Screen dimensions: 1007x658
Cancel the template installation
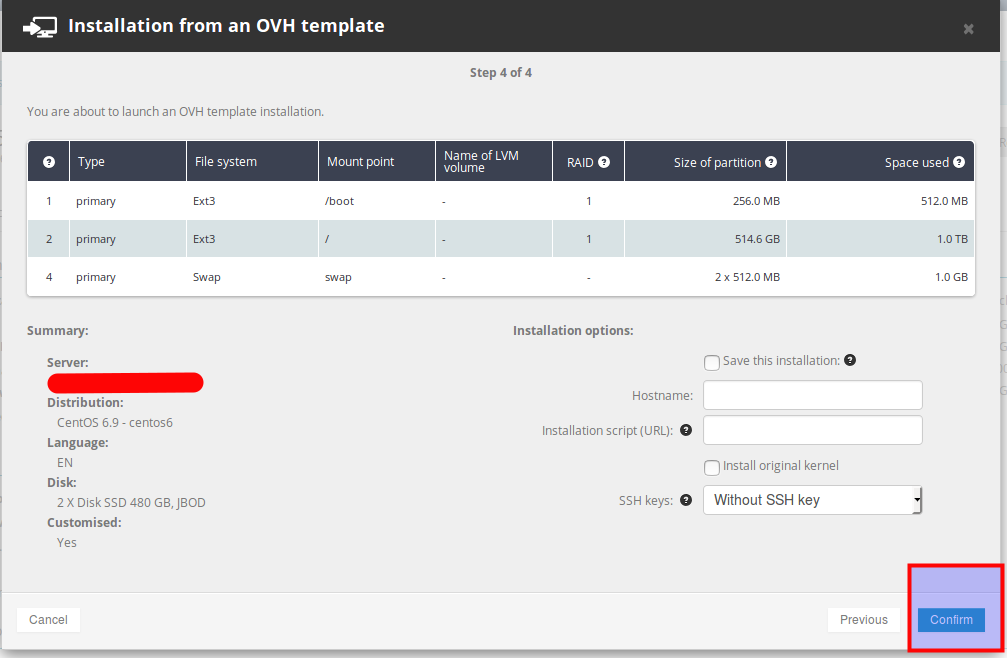coord(48,620)
